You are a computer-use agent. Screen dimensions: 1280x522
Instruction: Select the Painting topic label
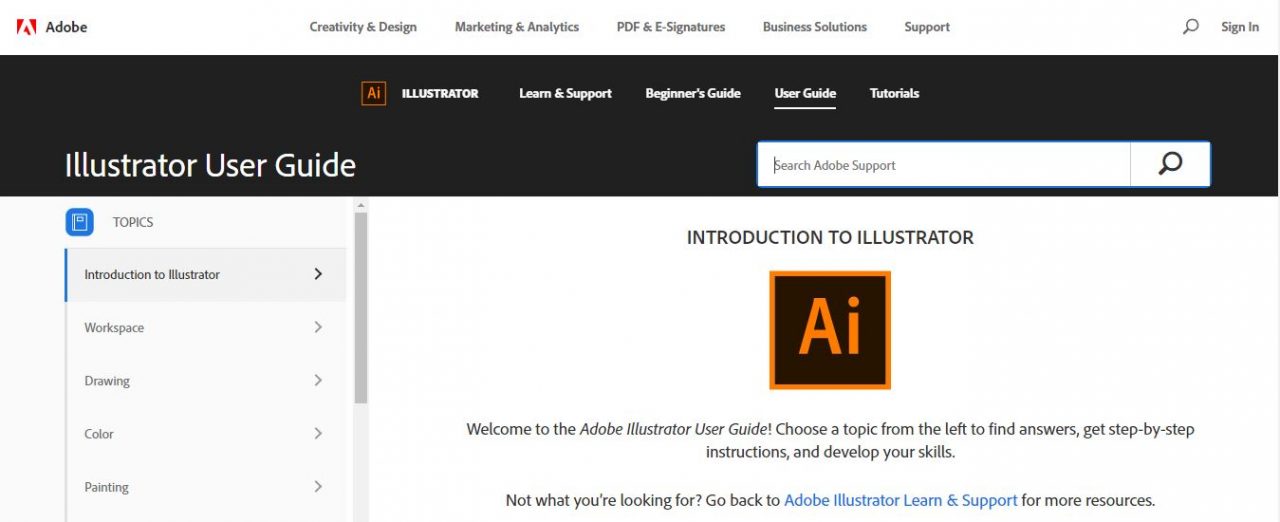coord(106,487)
